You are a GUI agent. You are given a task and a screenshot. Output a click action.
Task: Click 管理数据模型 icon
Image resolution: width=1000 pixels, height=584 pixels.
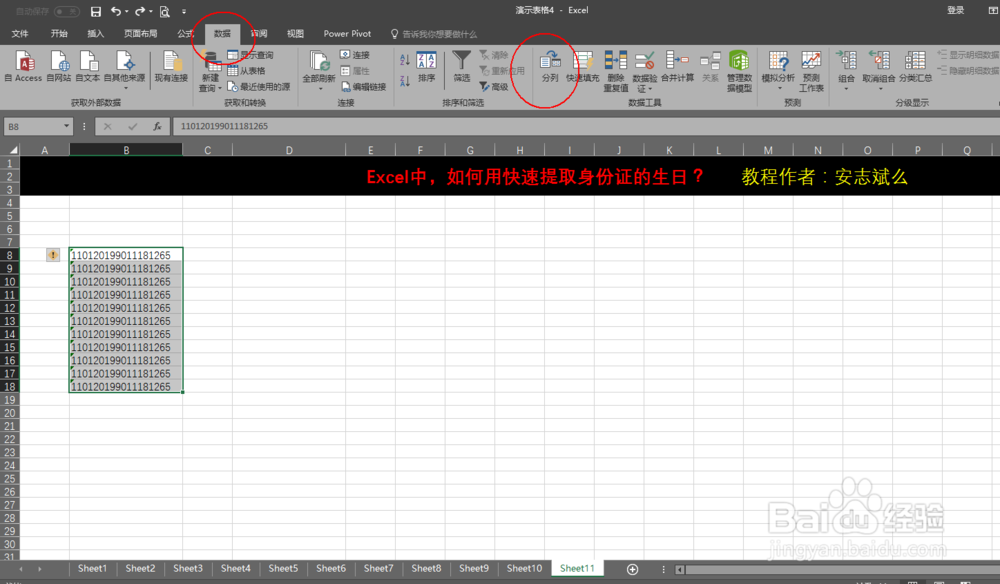739,71
